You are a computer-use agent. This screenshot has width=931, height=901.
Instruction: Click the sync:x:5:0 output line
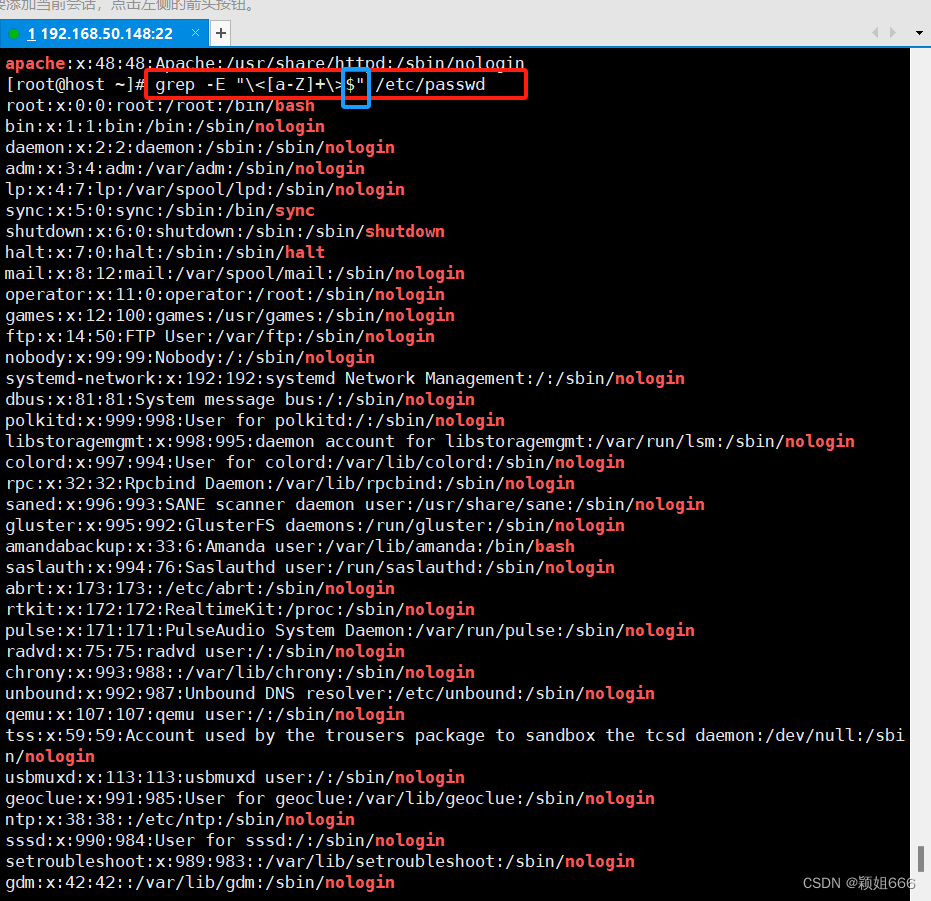160,210
